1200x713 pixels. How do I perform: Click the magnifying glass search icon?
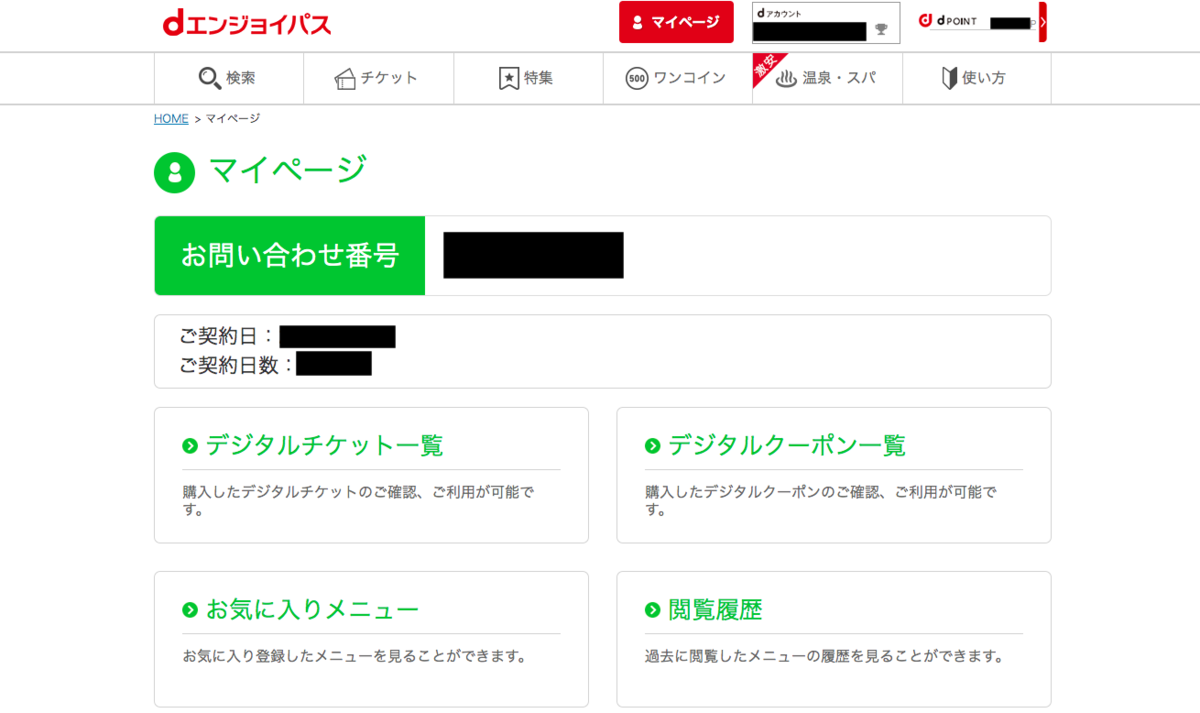209,78
